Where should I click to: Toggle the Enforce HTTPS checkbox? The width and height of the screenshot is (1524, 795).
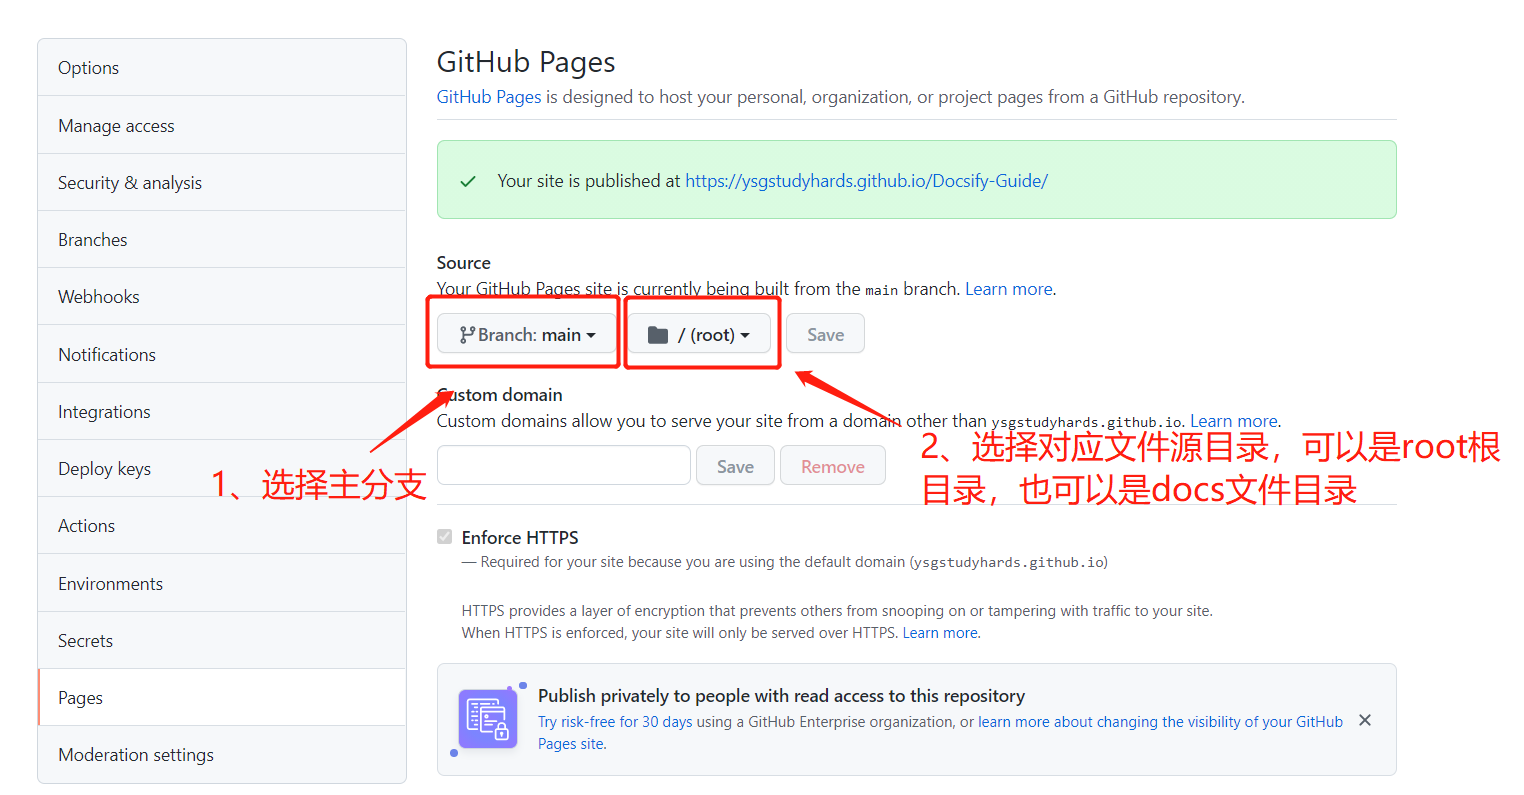(x=445, y=537)
